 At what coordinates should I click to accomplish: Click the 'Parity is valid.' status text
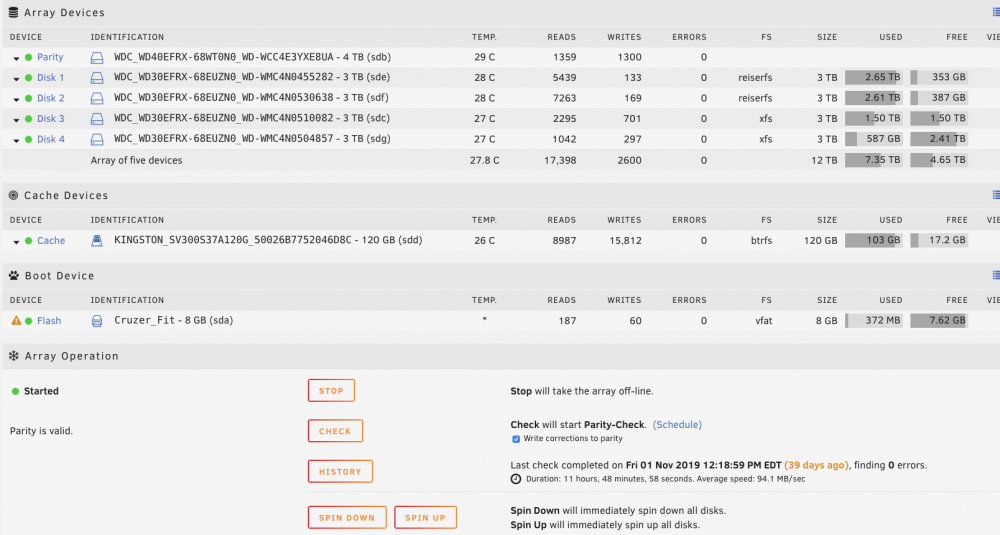tap(41, 431)
